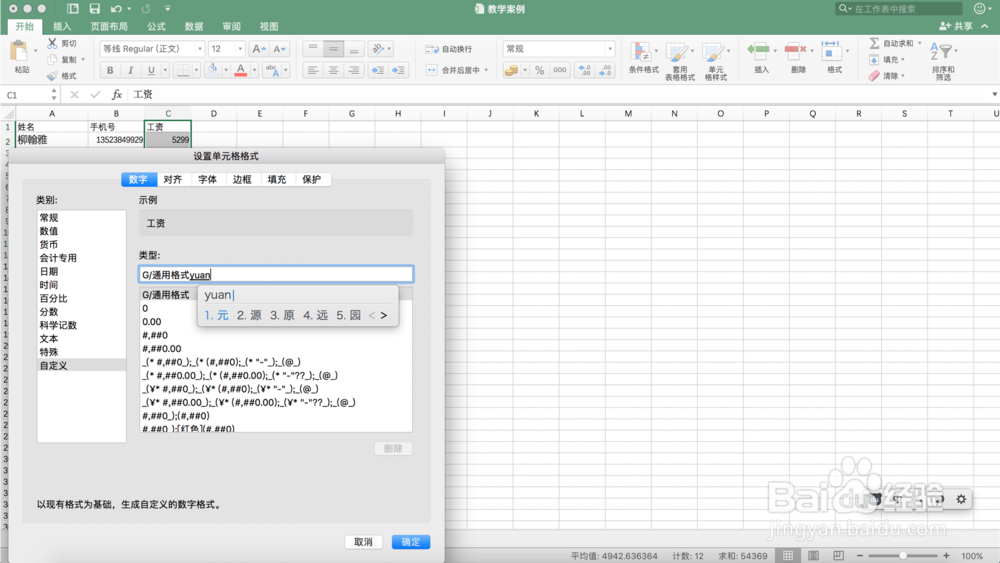This screenshot has width=1000, height=563.
Task: Click the 类型 format input field
Action: [x=276, y=274]
